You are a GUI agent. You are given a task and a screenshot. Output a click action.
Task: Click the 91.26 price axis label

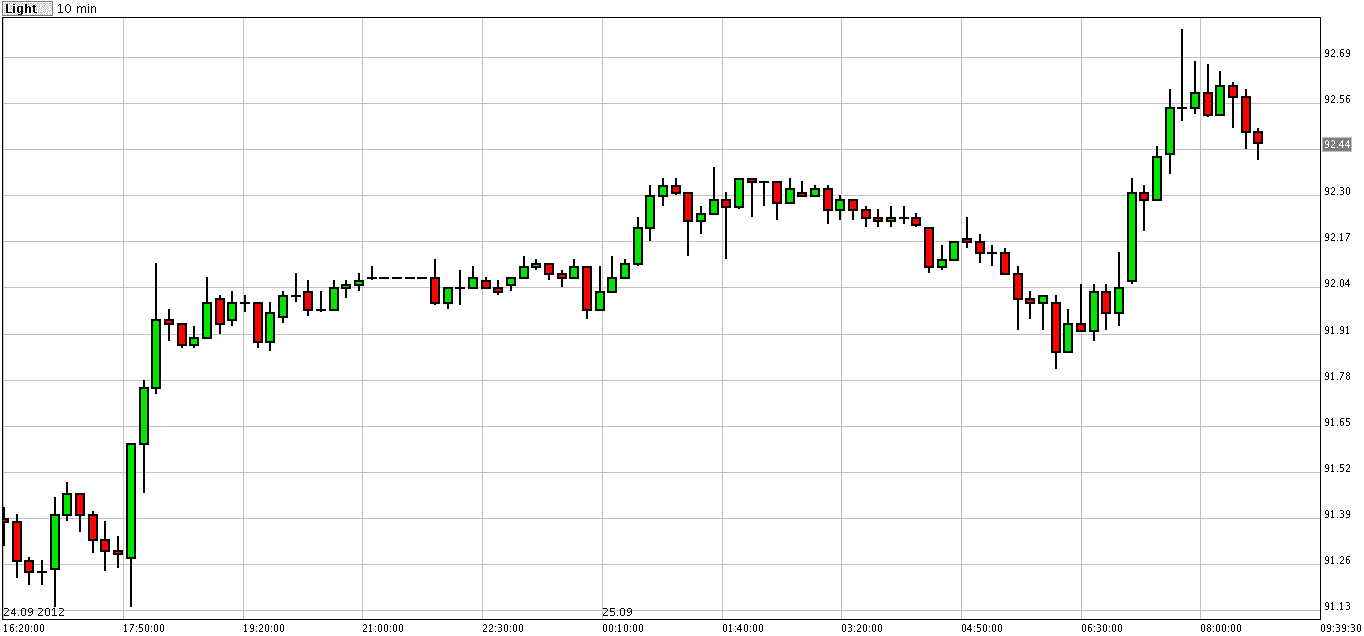(x=1337, y=561)
